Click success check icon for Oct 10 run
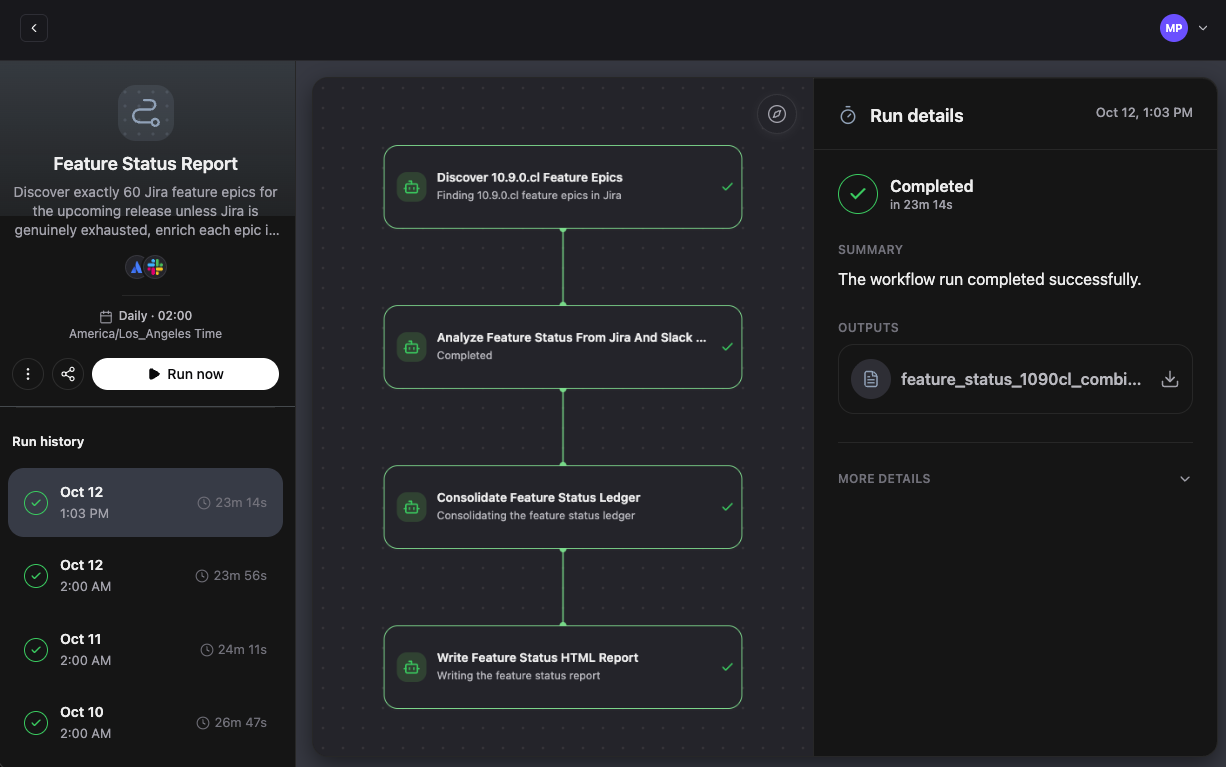The image size is (1226, 767). point(36,723)
